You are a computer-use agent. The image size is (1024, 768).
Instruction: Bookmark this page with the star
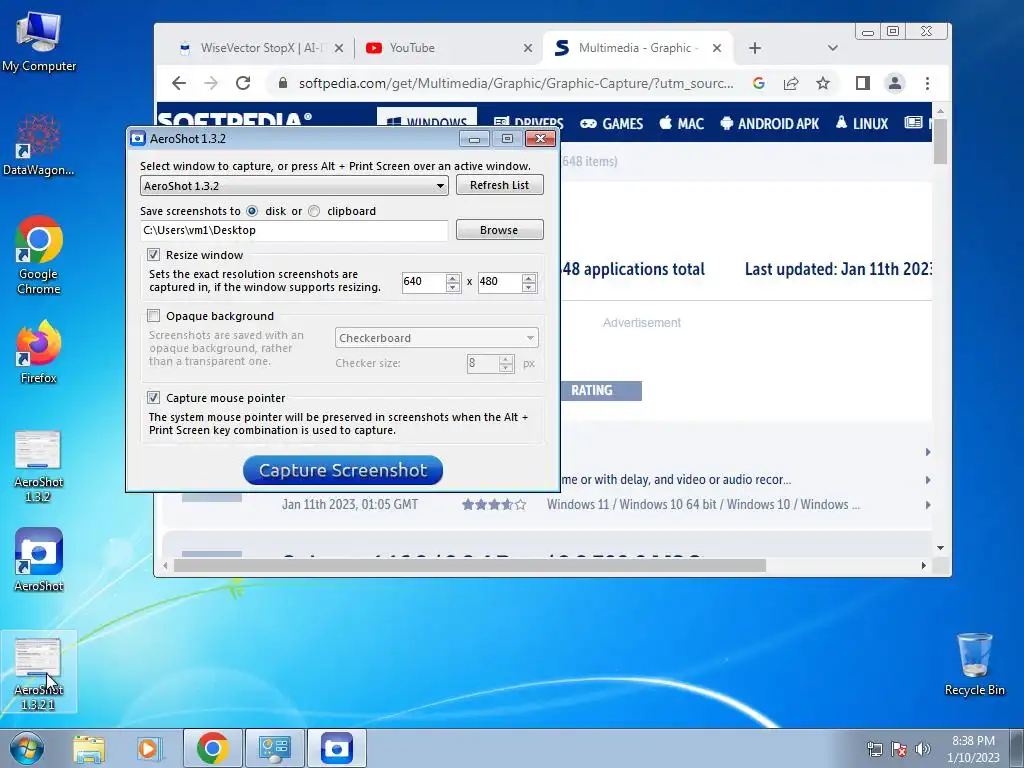(x=823, y=83)
